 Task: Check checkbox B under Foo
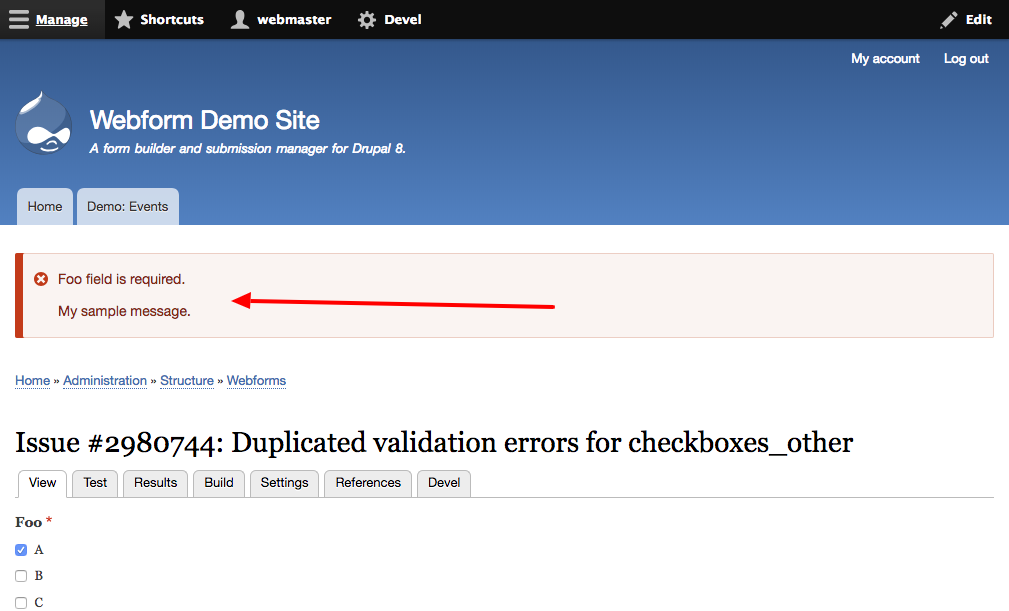[x=21, y=575]
